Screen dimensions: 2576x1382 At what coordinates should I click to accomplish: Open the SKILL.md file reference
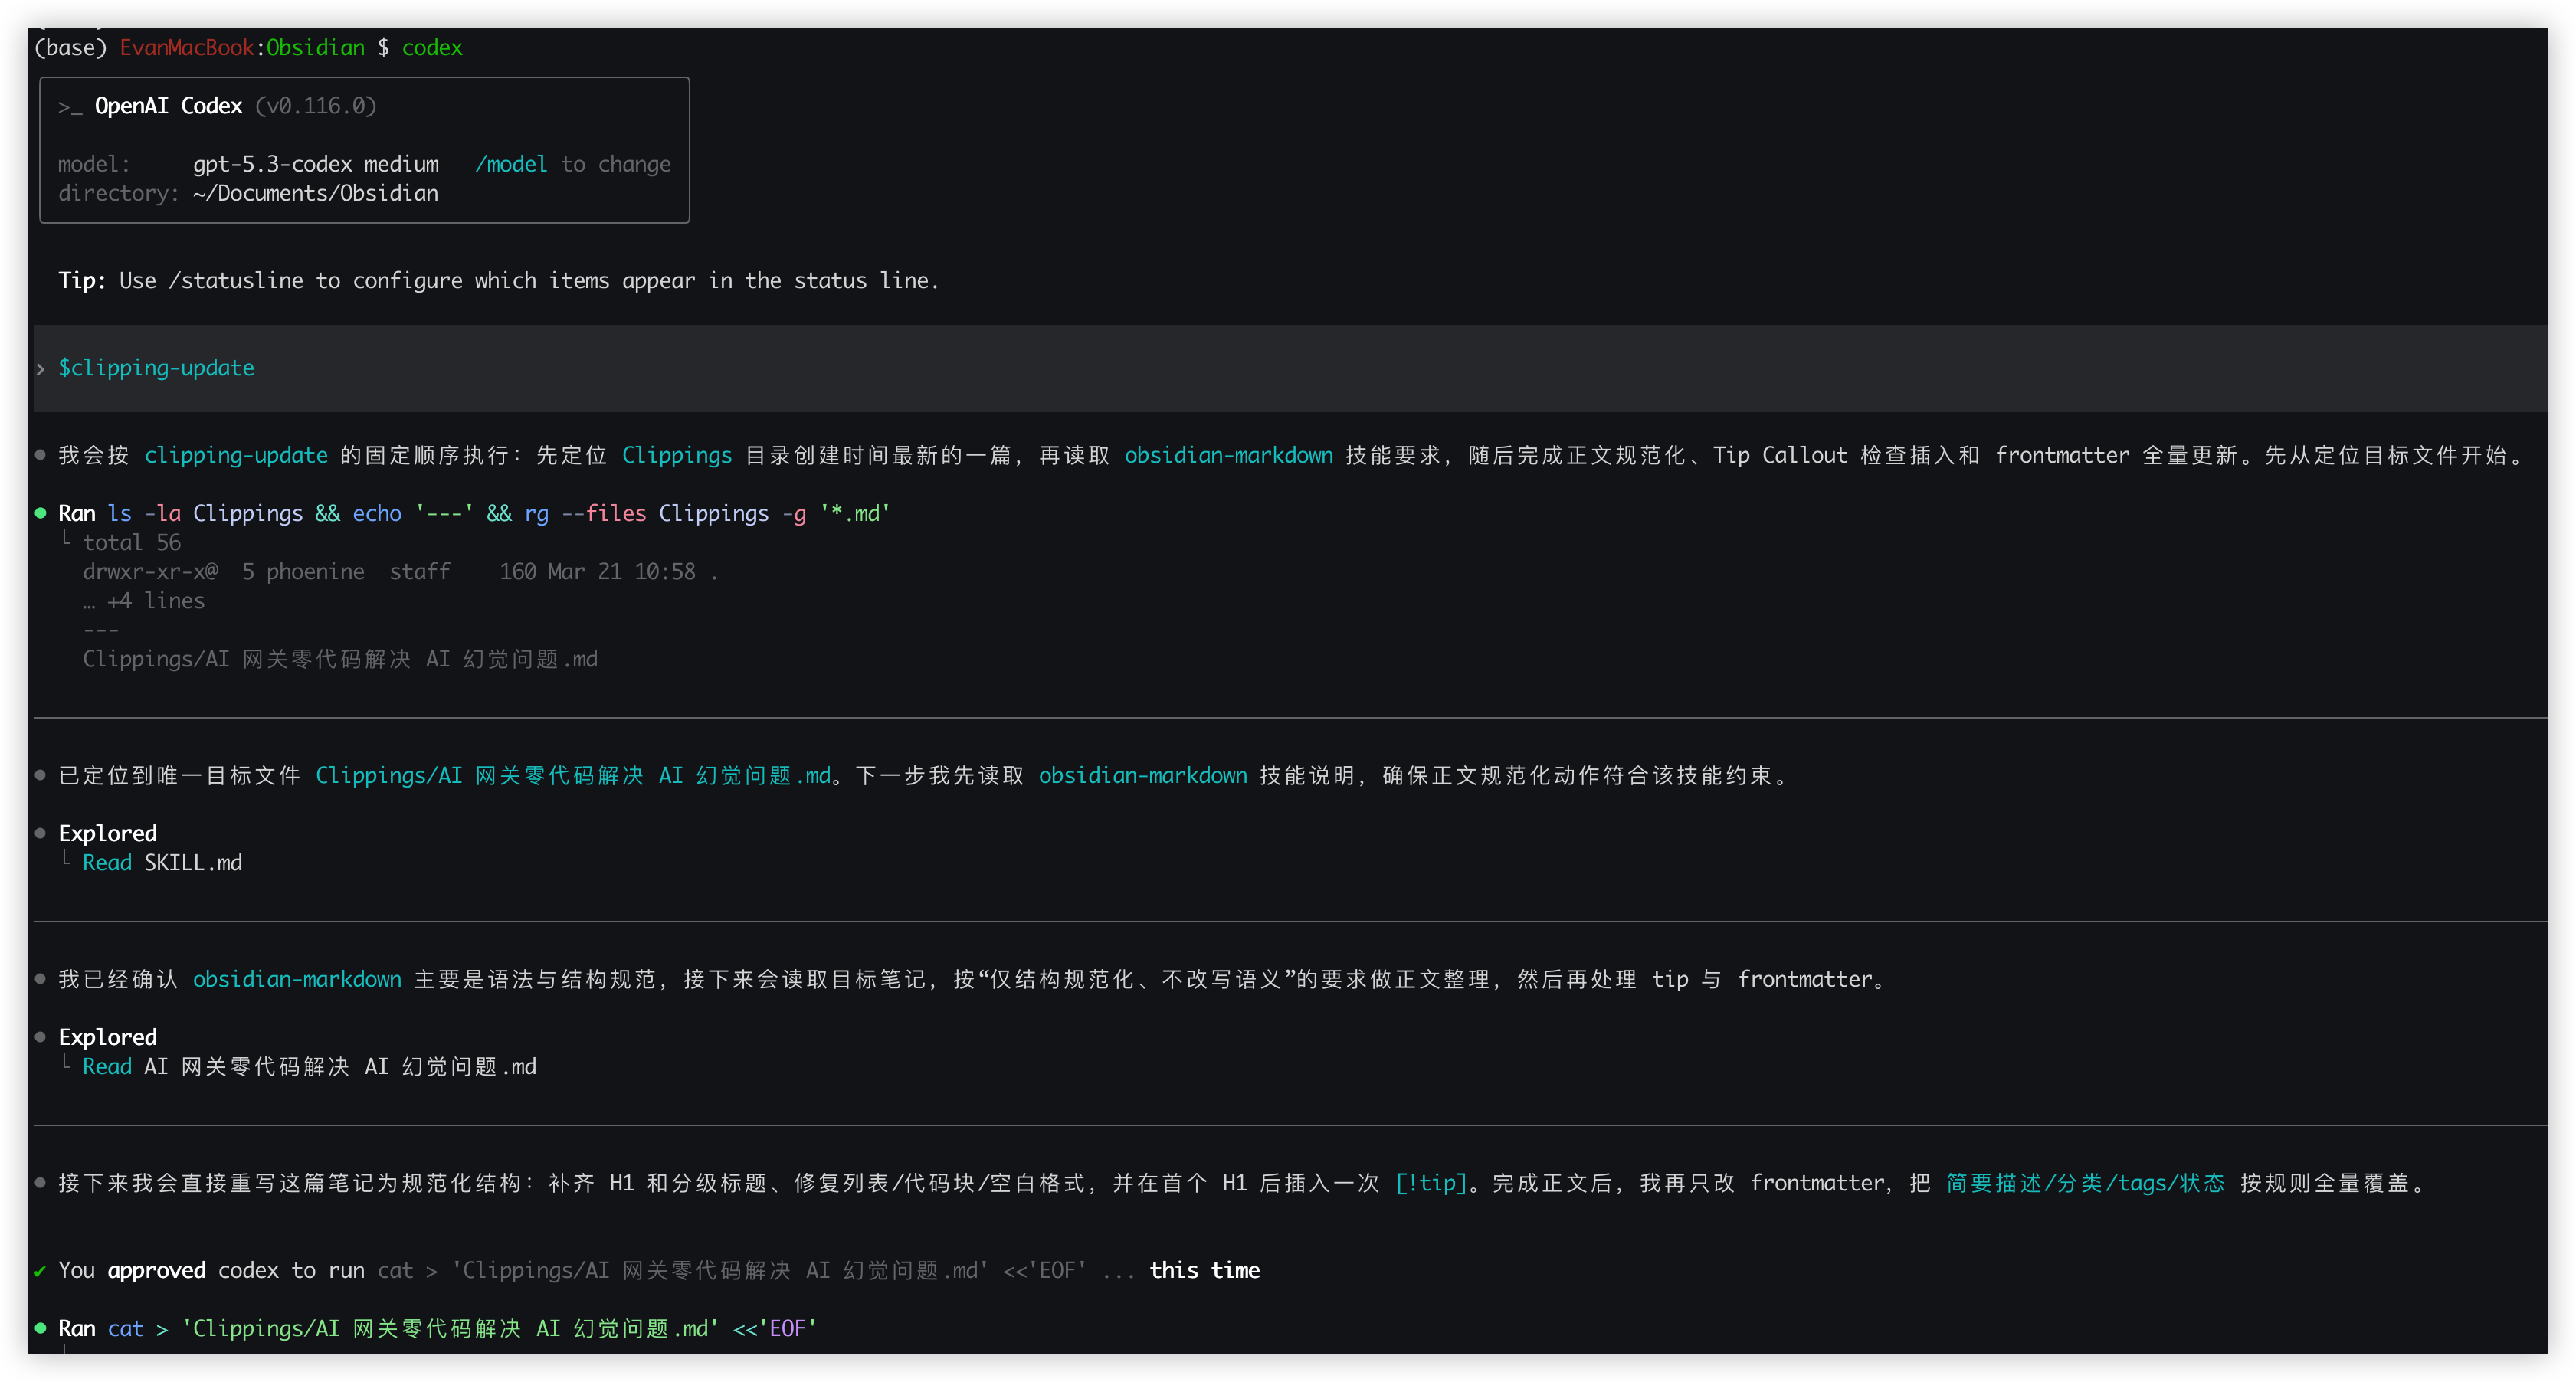(x=193, y=863)
